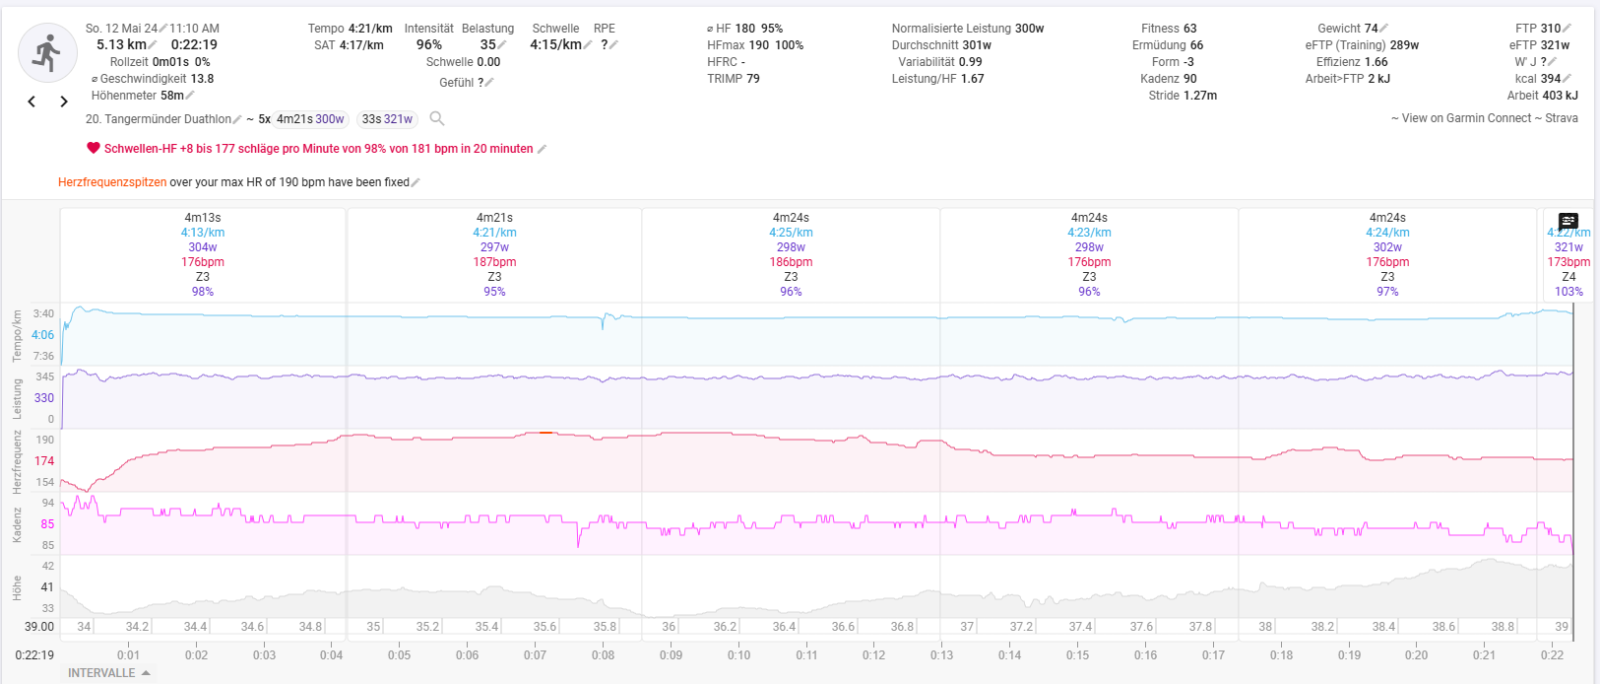Select the first interval block 4m13s
Viewport: 1600px width, 684px height.
pos(203,254)
